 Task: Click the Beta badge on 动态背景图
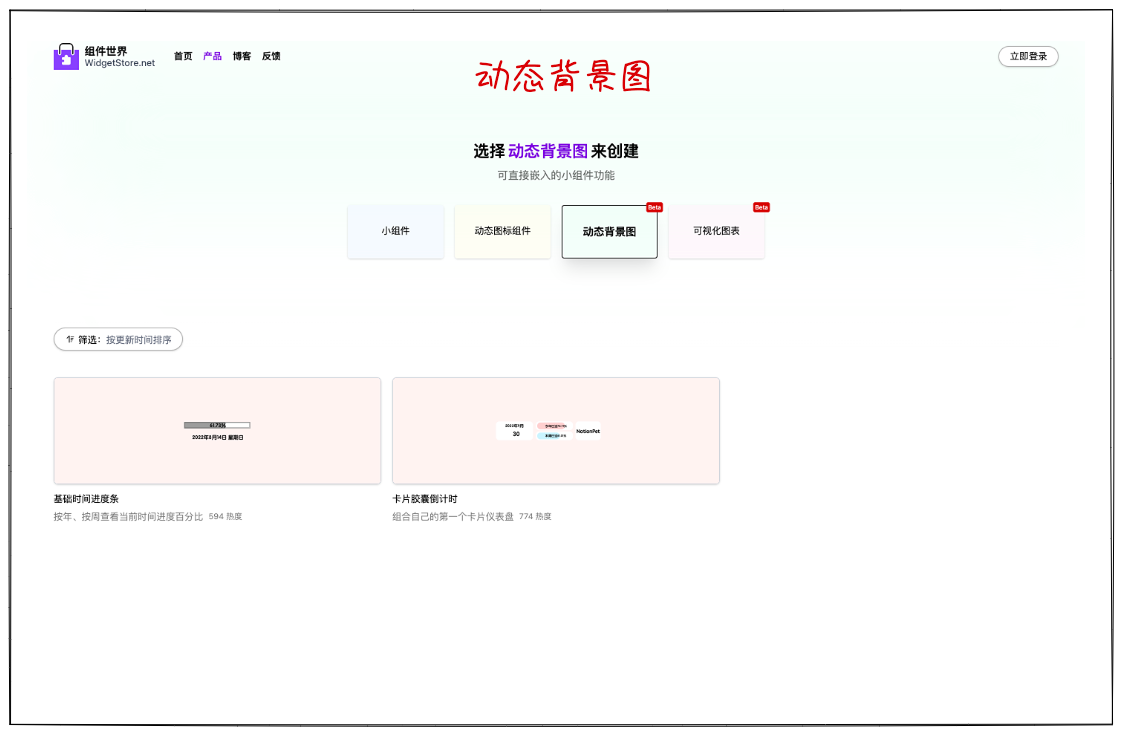[655, 207]
